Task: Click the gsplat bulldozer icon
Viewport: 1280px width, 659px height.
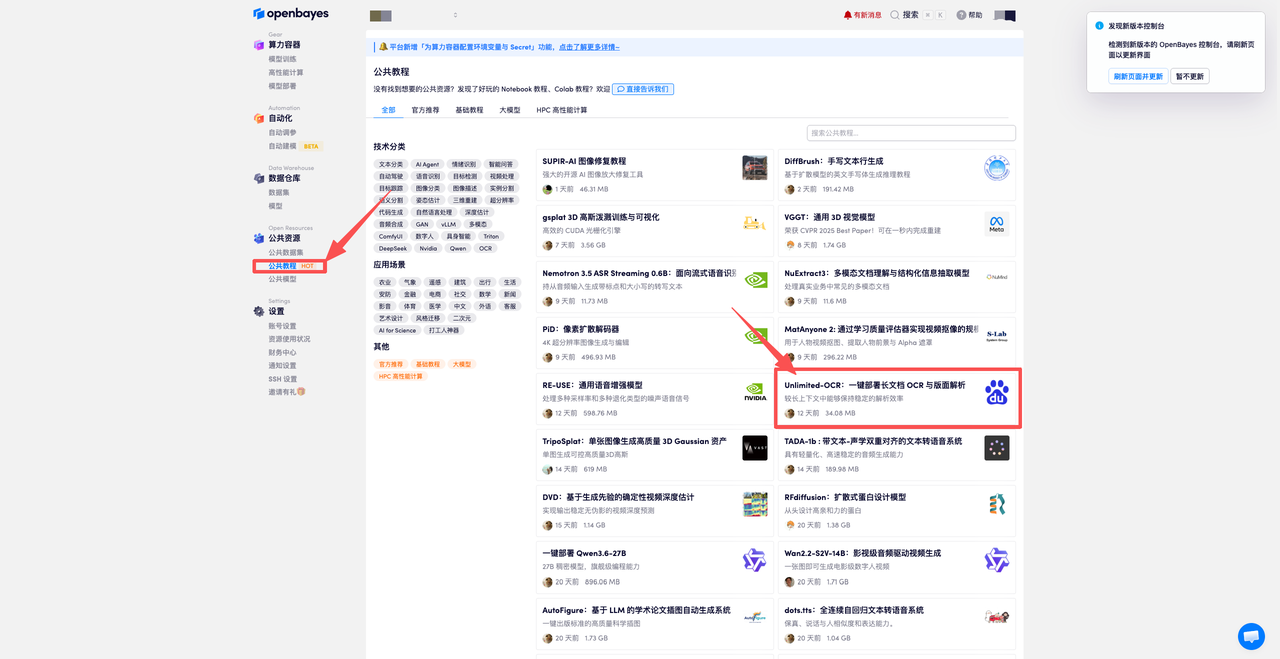Action: [755, 224]
